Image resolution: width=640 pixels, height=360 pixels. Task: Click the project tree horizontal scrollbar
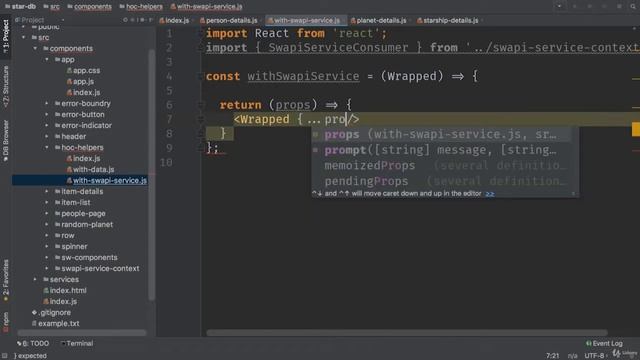(81, 333)
